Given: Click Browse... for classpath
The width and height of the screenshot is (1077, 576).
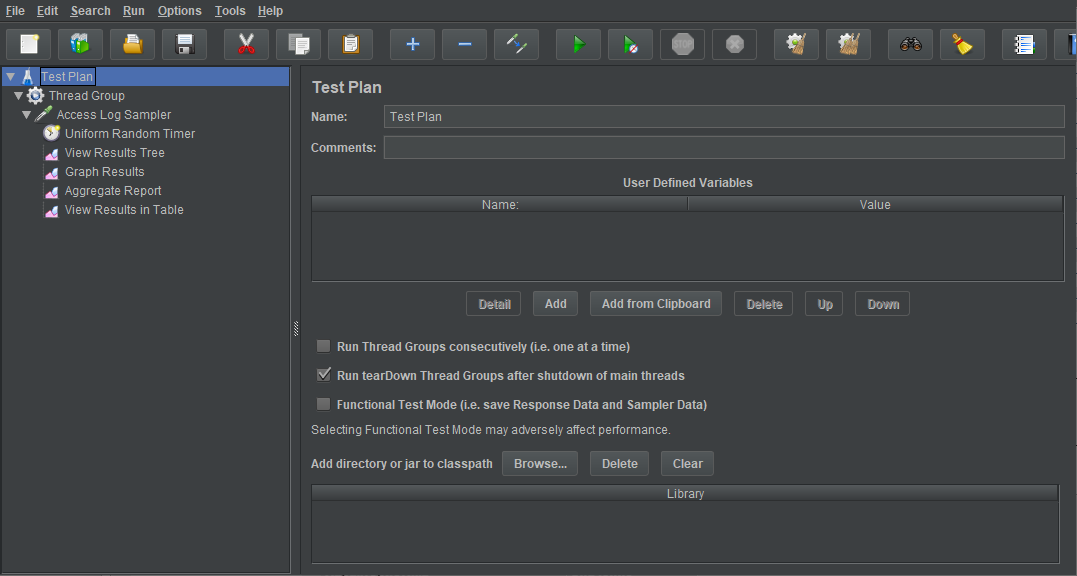Looking at the screenshot, I should coord(540,463).
